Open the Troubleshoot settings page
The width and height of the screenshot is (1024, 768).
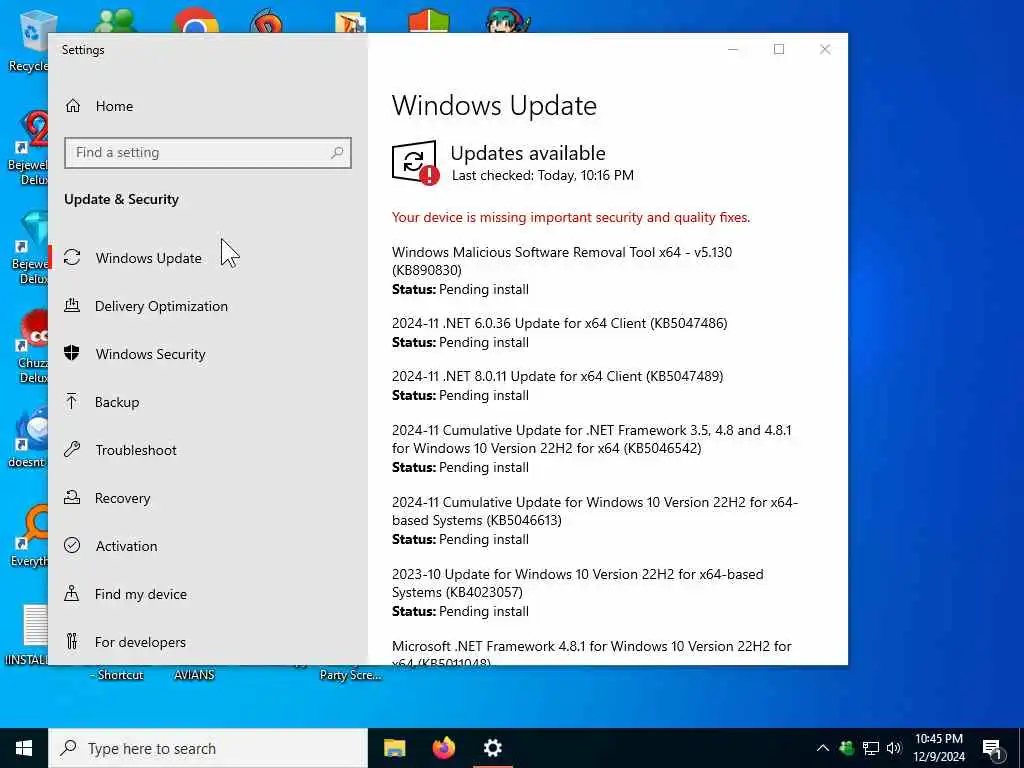tap(136, 450)
